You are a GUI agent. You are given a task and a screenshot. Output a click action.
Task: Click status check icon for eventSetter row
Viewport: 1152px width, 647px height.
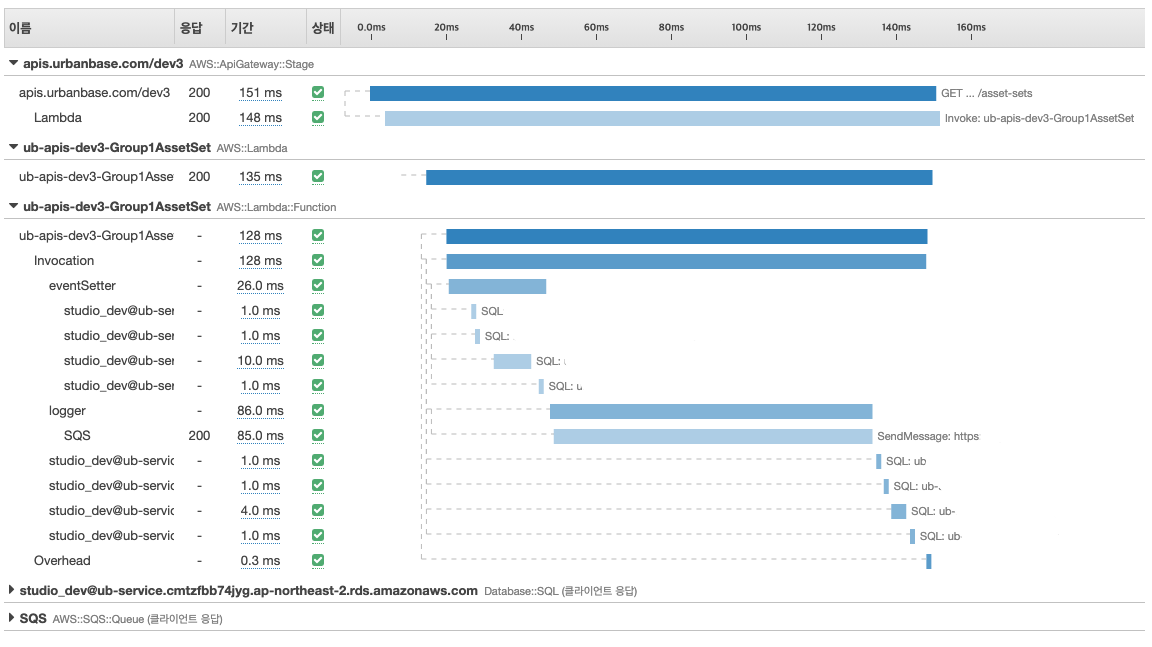pyautogui.click(x=318, y=286)
